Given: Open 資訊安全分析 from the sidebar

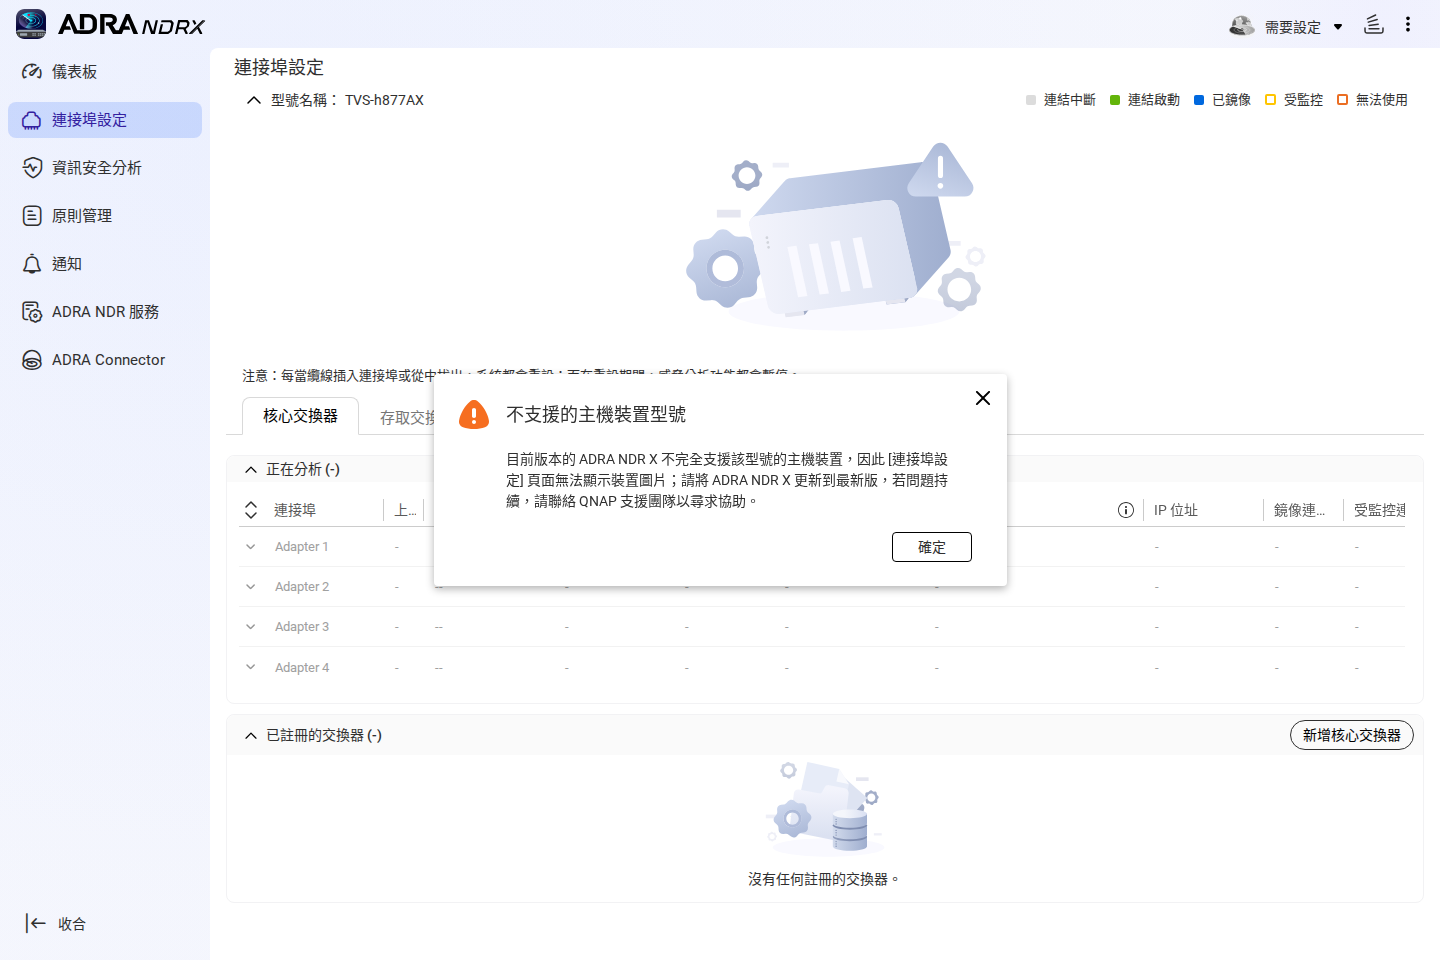Looking at the screenshot, I should click(105, 168).
